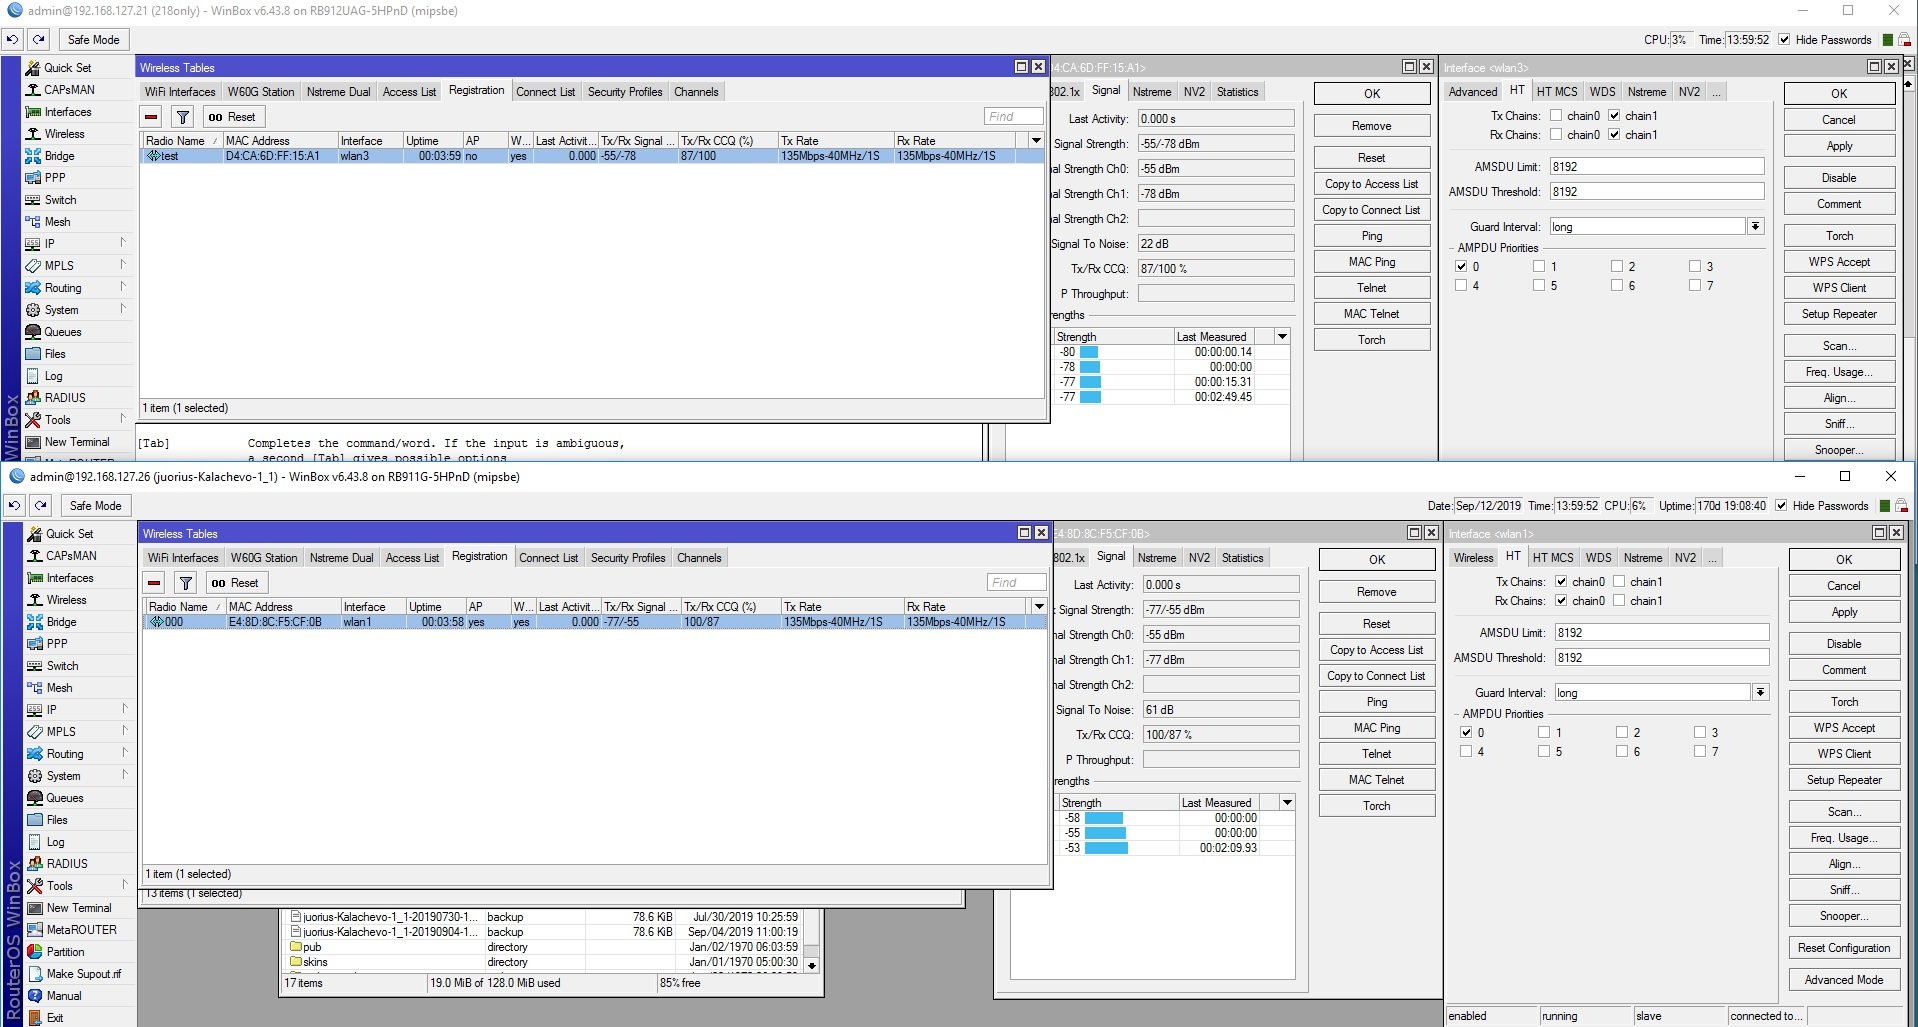Open RADIUS in the top window sidebar
The height and width of the screenshot is (1027, 1918).
[x=65, y=398]
